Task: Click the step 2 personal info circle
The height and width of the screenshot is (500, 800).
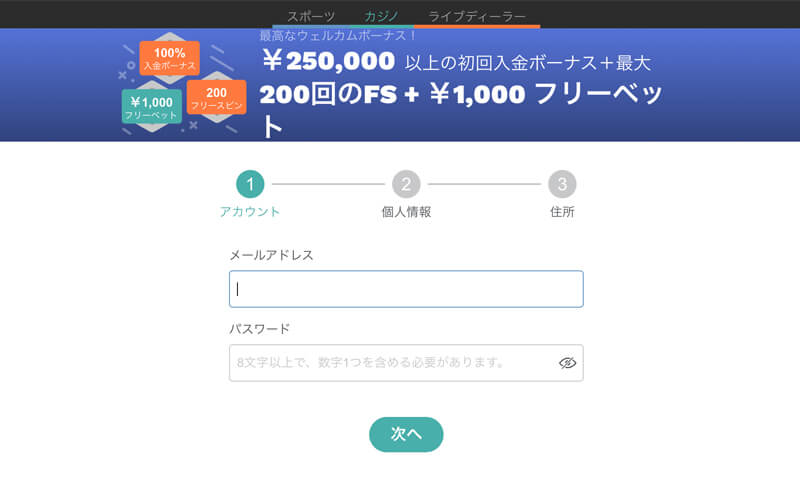Action: tap(406, 184)
